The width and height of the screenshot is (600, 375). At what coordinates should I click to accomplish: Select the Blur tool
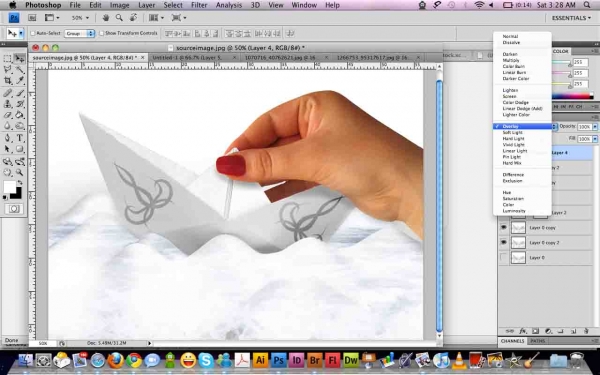[x=7, y=126]
